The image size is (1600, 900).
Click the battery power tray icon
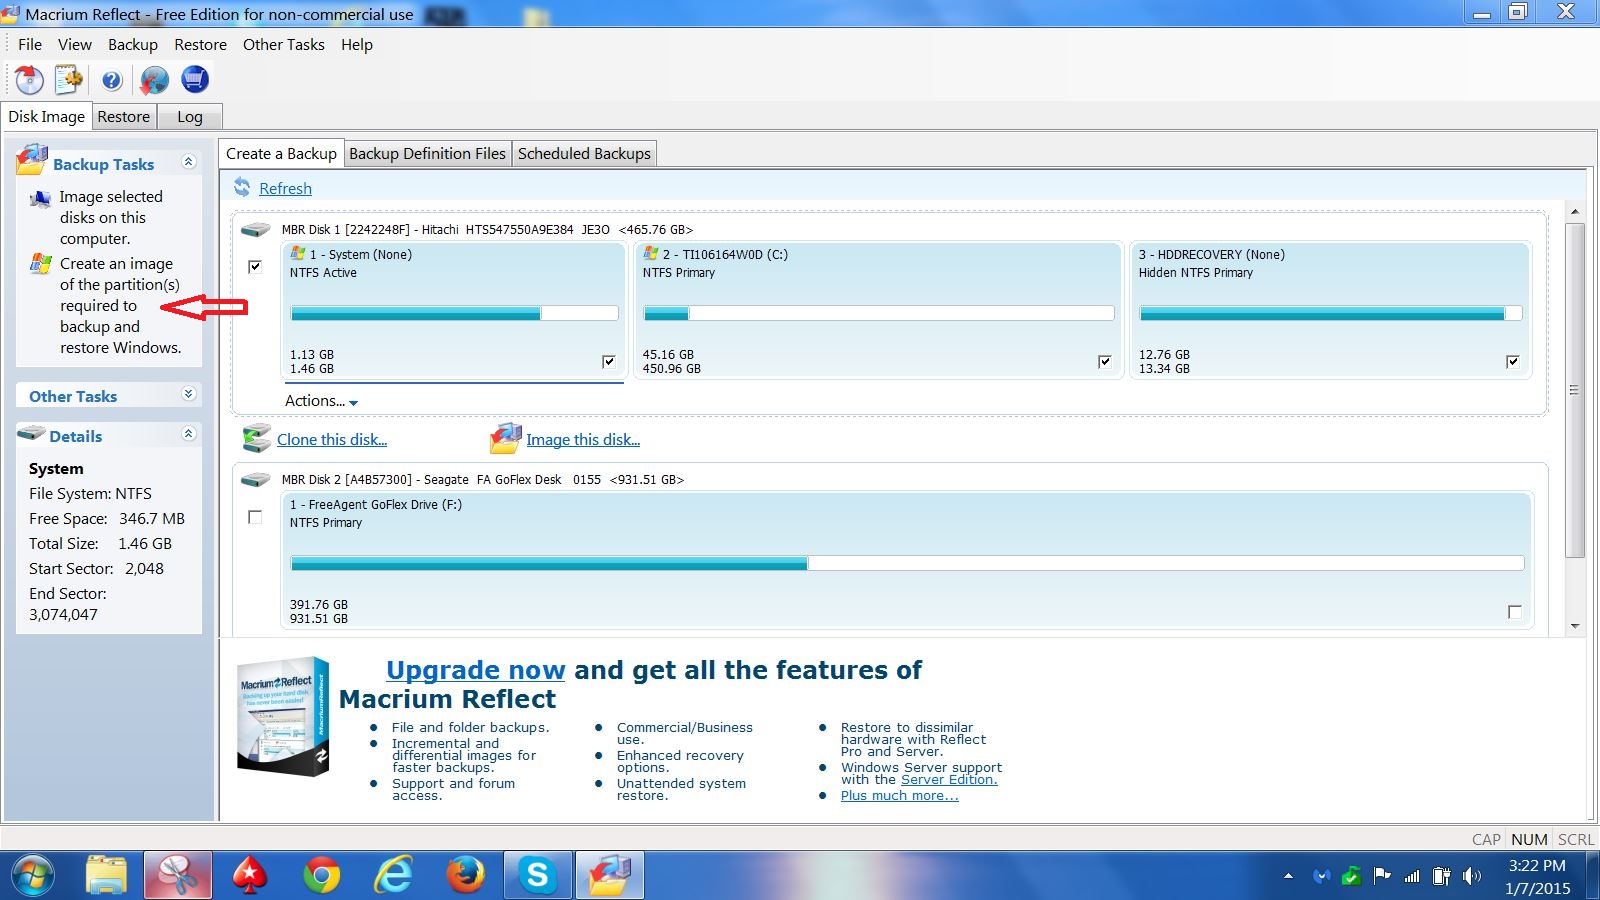click(1441, 876)
